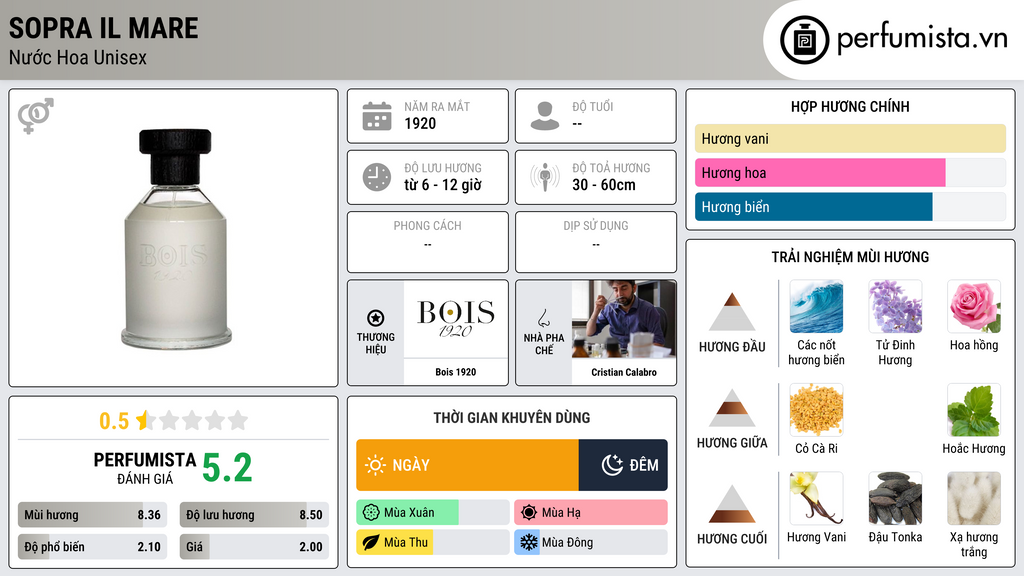
Task: Click the flower icon beside Mùa Xuân
Action: tap(371, 513)
